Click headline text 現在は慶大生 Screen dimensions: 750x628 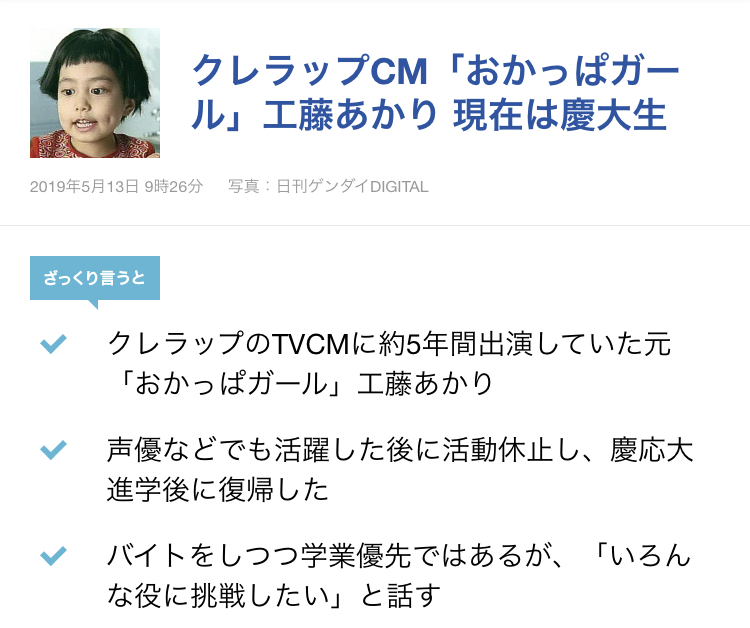click(x=559, y=115)
